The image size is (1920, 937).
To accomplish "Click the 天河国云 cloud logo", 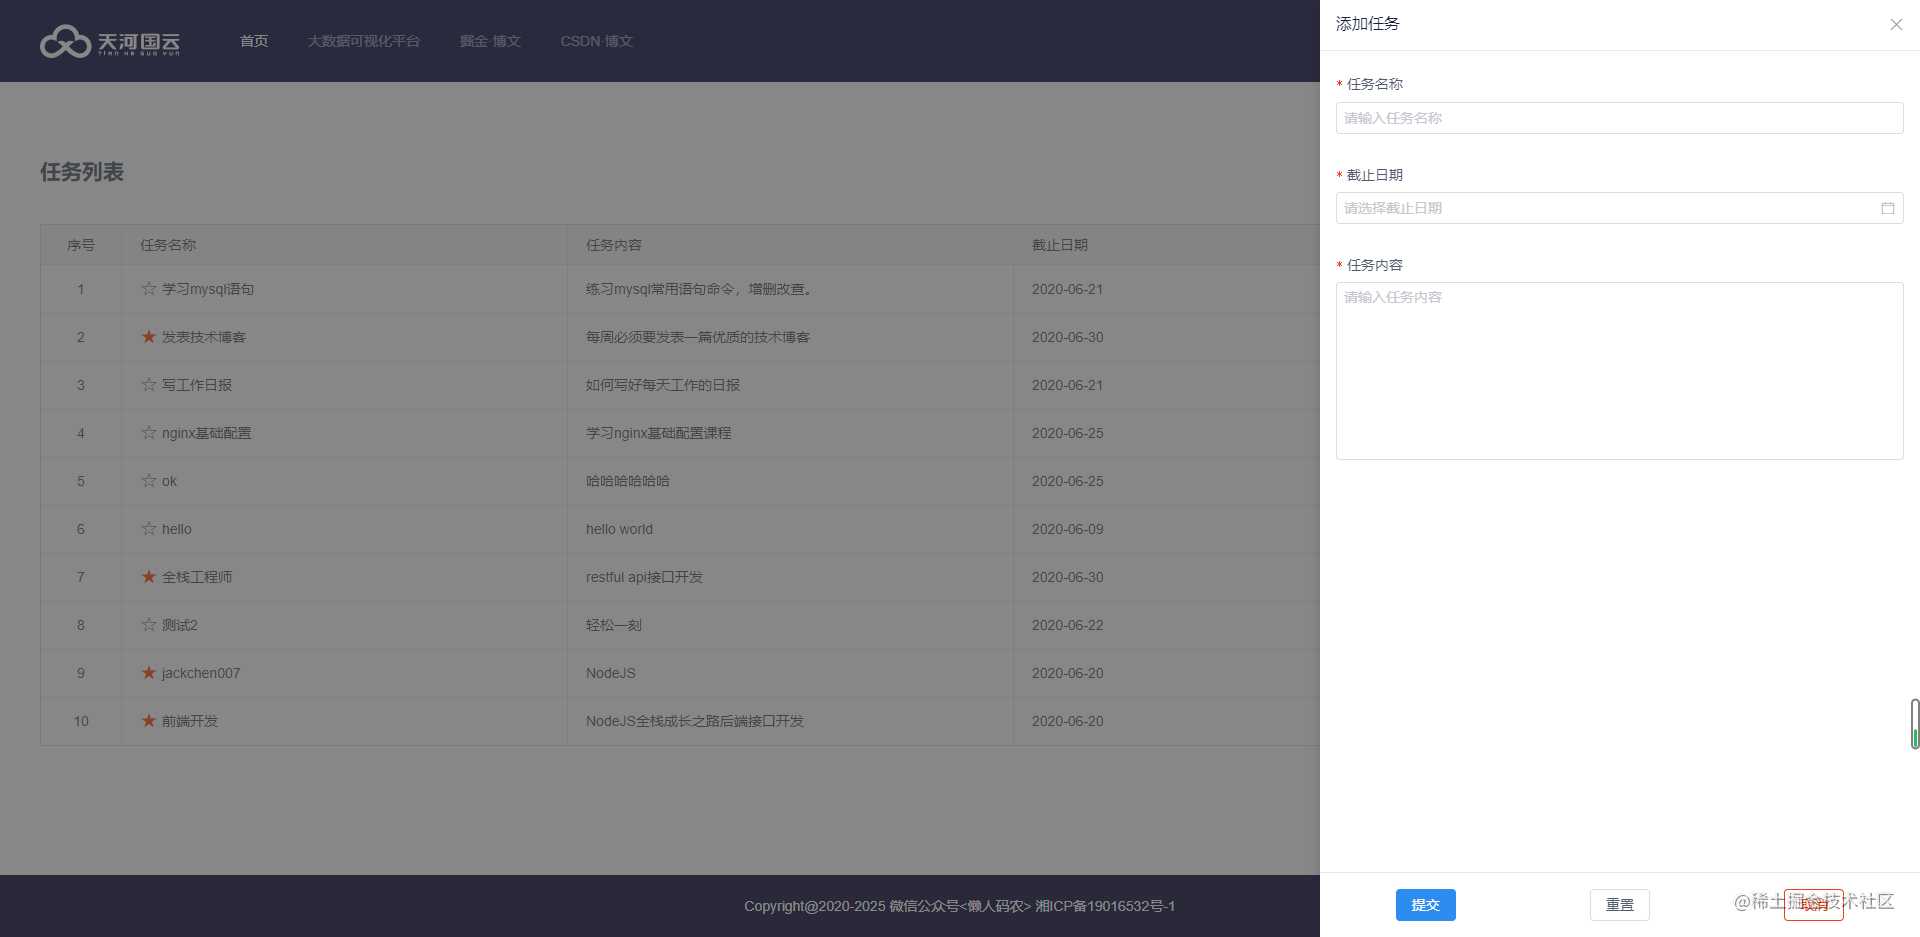I will point(110,41).
